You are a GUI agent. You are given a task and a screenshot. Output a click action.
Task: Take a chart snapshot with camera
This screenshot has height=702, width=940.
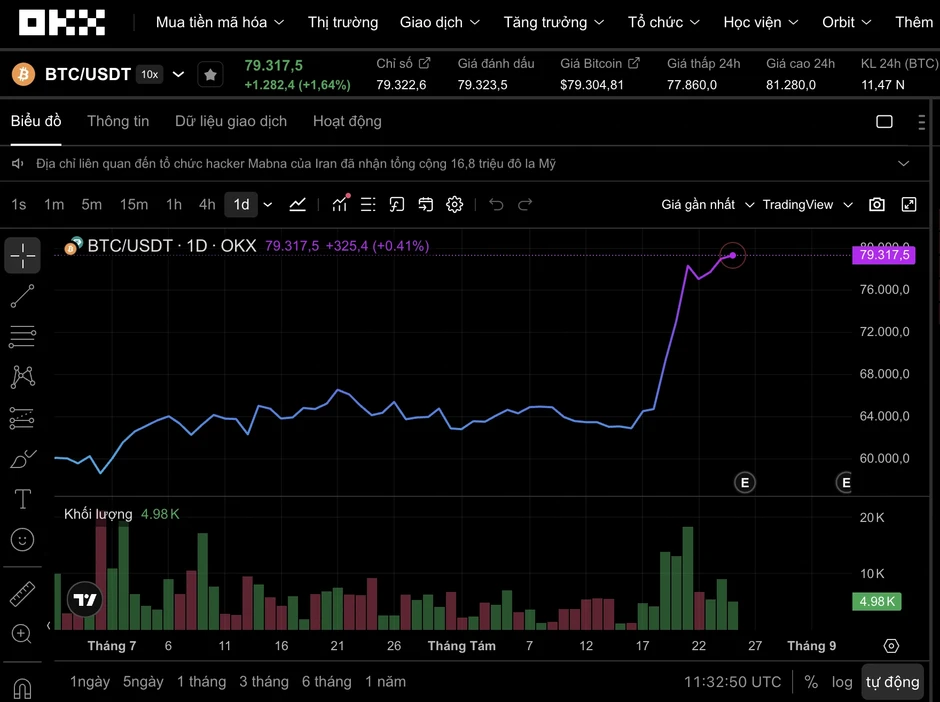click(877, 204)
